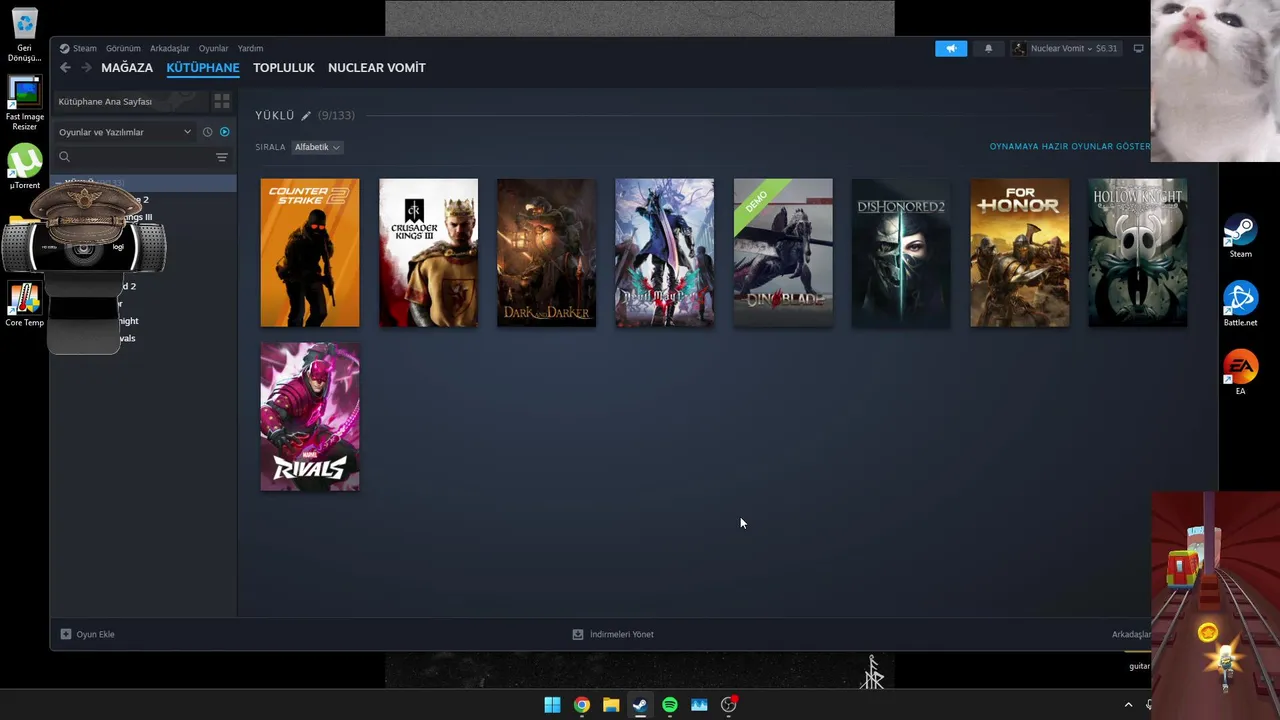Click Kütüphane Ana Sayfası button
This screenshot has width=1280, height=720.
pos(130,102)
